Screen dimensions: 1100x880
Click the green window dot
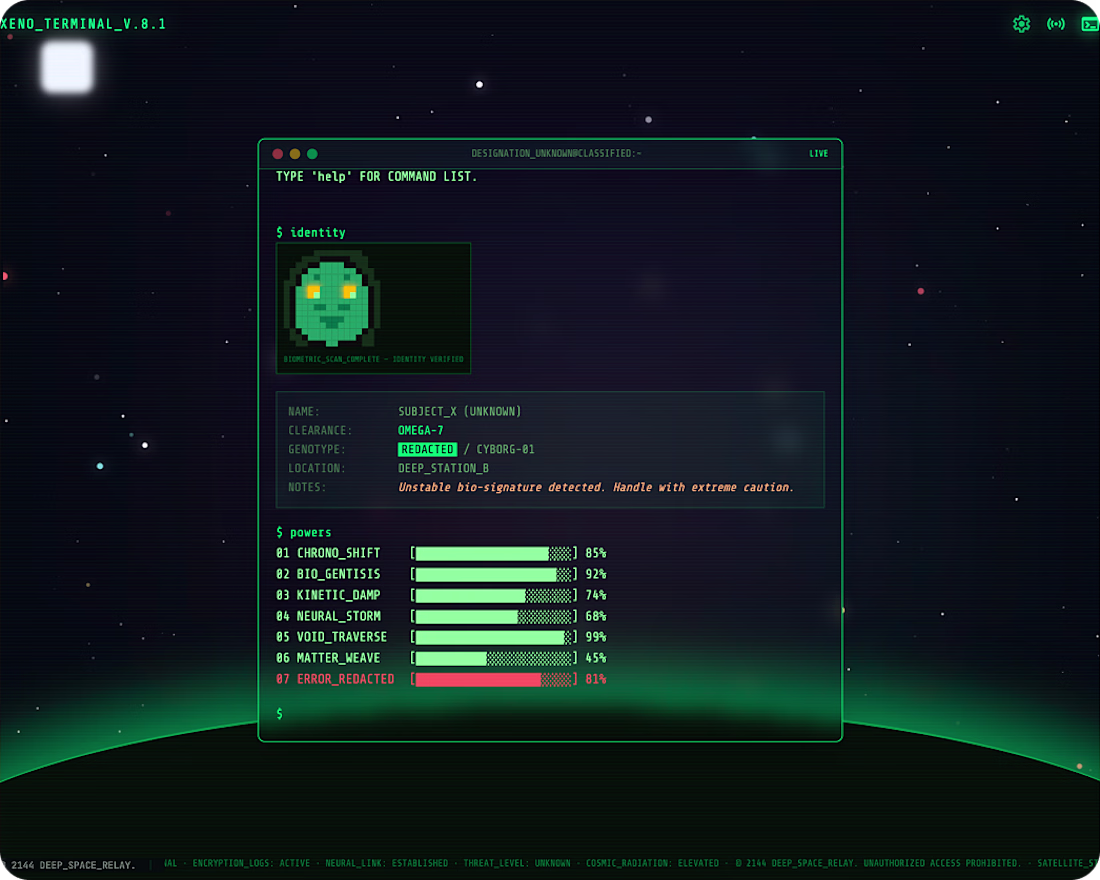point(312,154)
